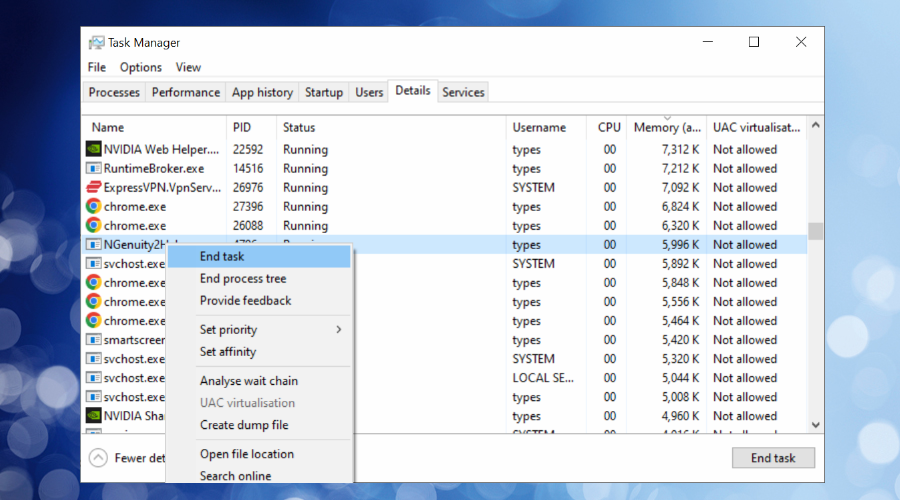The width and height of the screenshot is (900, 500).
Task: Click Chrome icon in the 5,464 K row
Action: pos(94,320)
